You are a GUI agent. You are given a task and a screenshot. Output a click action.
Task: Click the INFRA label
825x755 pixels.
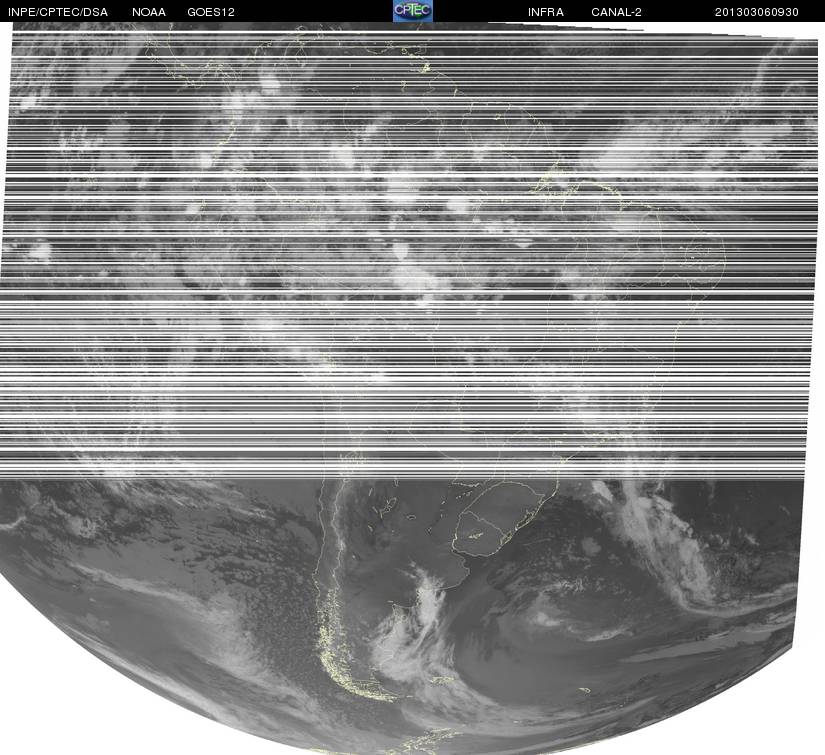pyautogui.click(x=546, y=12)
